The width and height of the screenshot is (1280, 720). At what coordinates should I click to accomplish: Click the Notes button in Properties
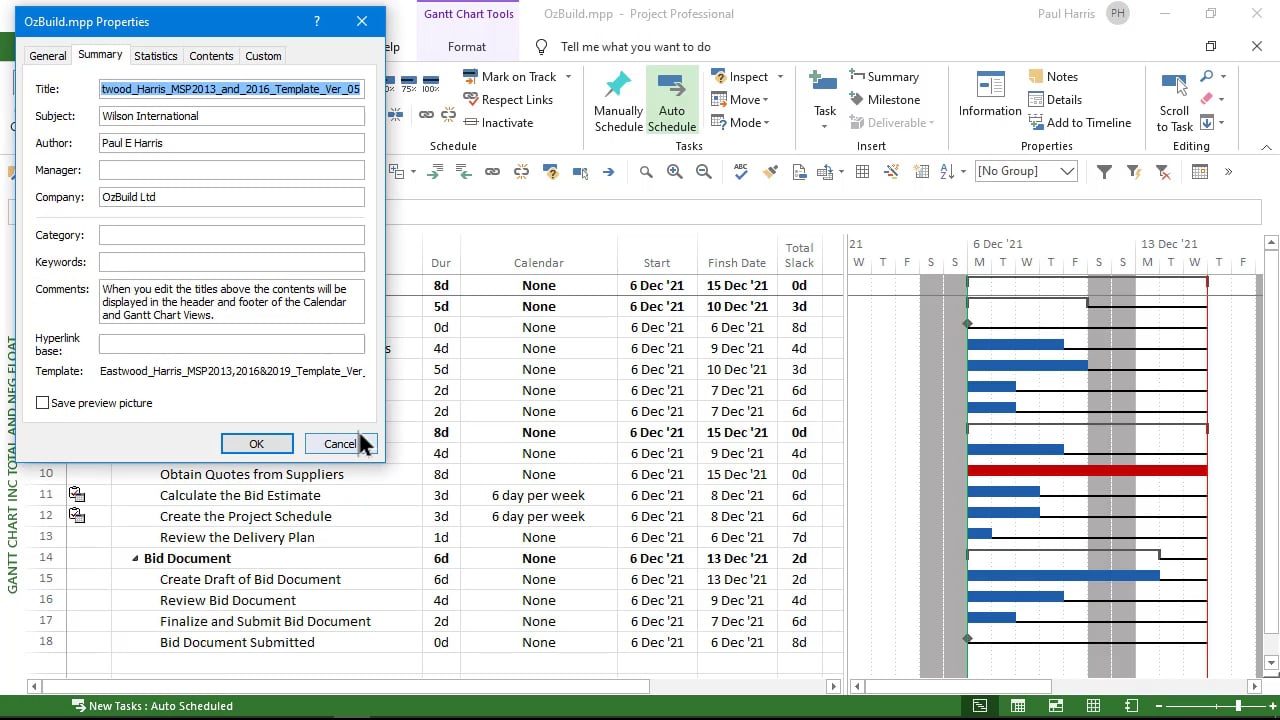[x=1053, y=77]
